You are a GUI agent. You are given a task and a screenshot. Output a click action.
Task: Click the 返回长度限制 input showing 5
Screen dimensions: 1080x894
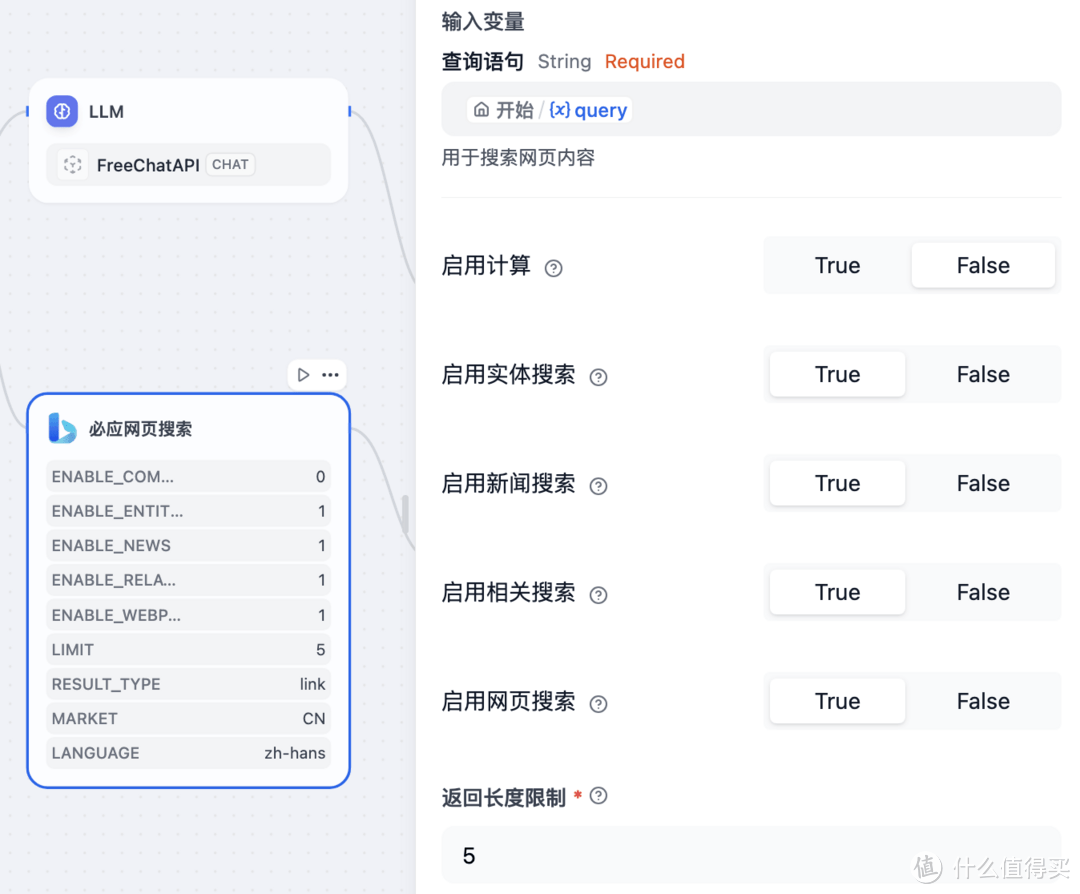click(x=750, y=856)
